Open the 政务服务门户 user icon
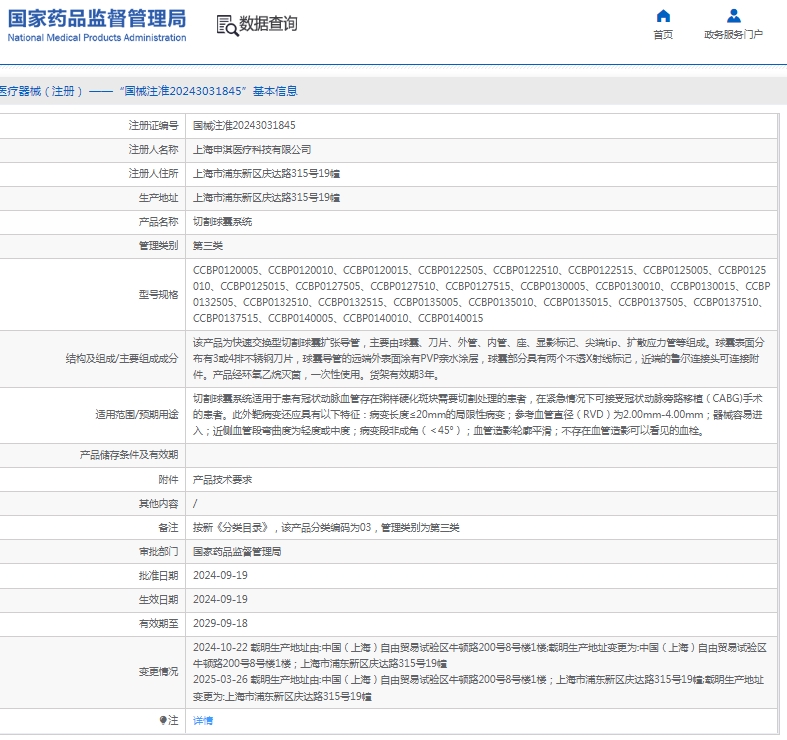Viewport: 787px width, 740px height. (x=734, y=16)
